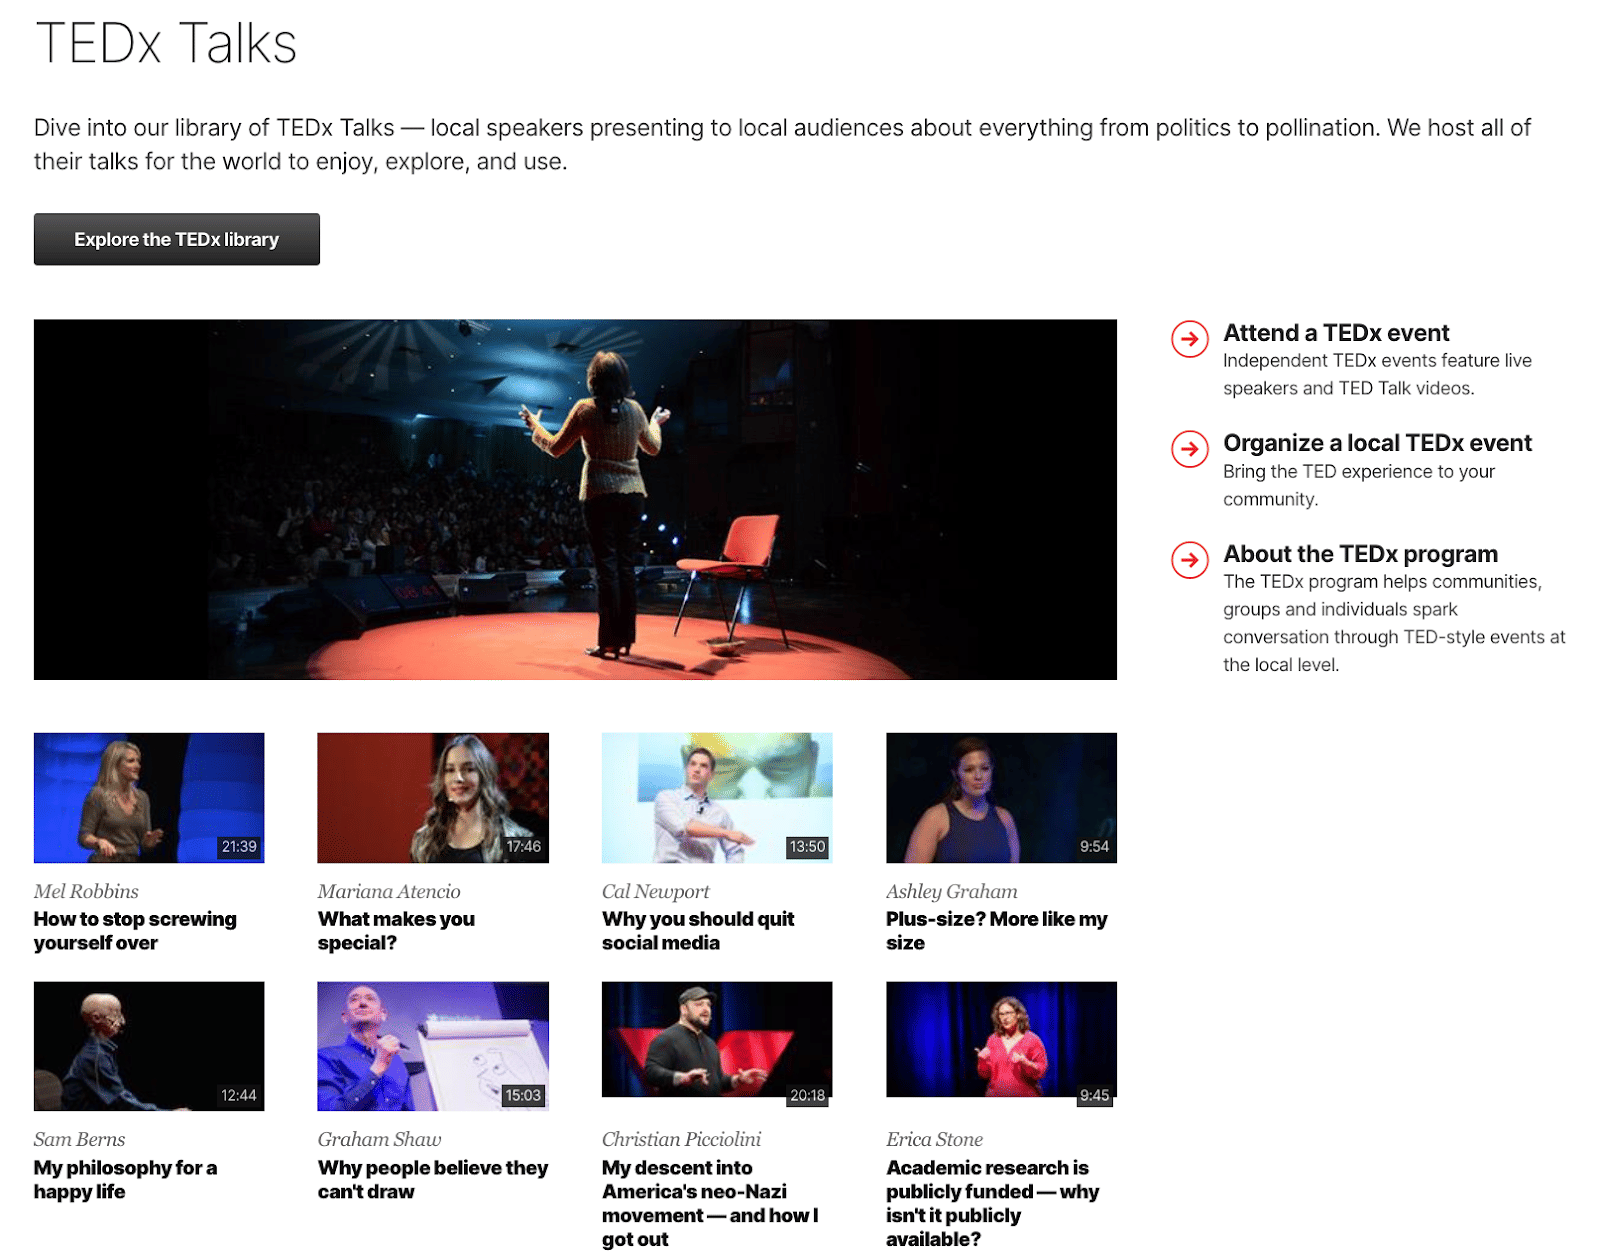Open the title Why people believe they can't draw
1600x1257 pixels.
click(432, 1179)
